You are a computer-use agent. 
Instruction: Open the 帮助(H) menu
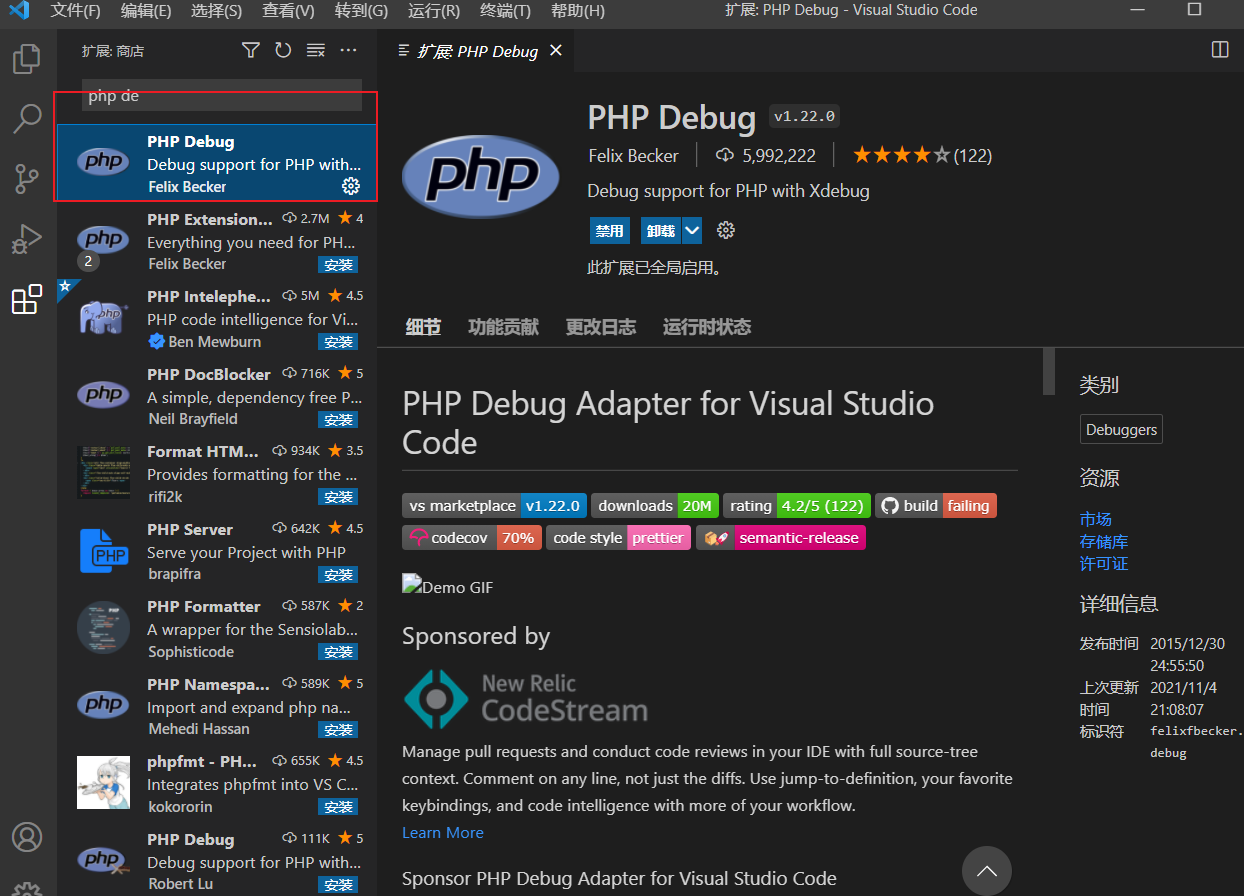tap(578, 11)
